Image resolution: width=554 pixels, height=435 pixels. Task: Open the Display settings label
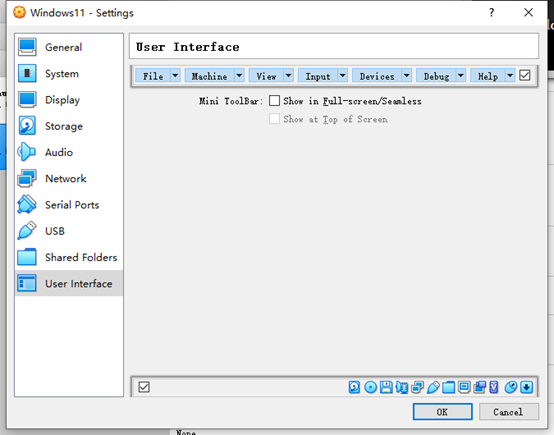[63, 100]
